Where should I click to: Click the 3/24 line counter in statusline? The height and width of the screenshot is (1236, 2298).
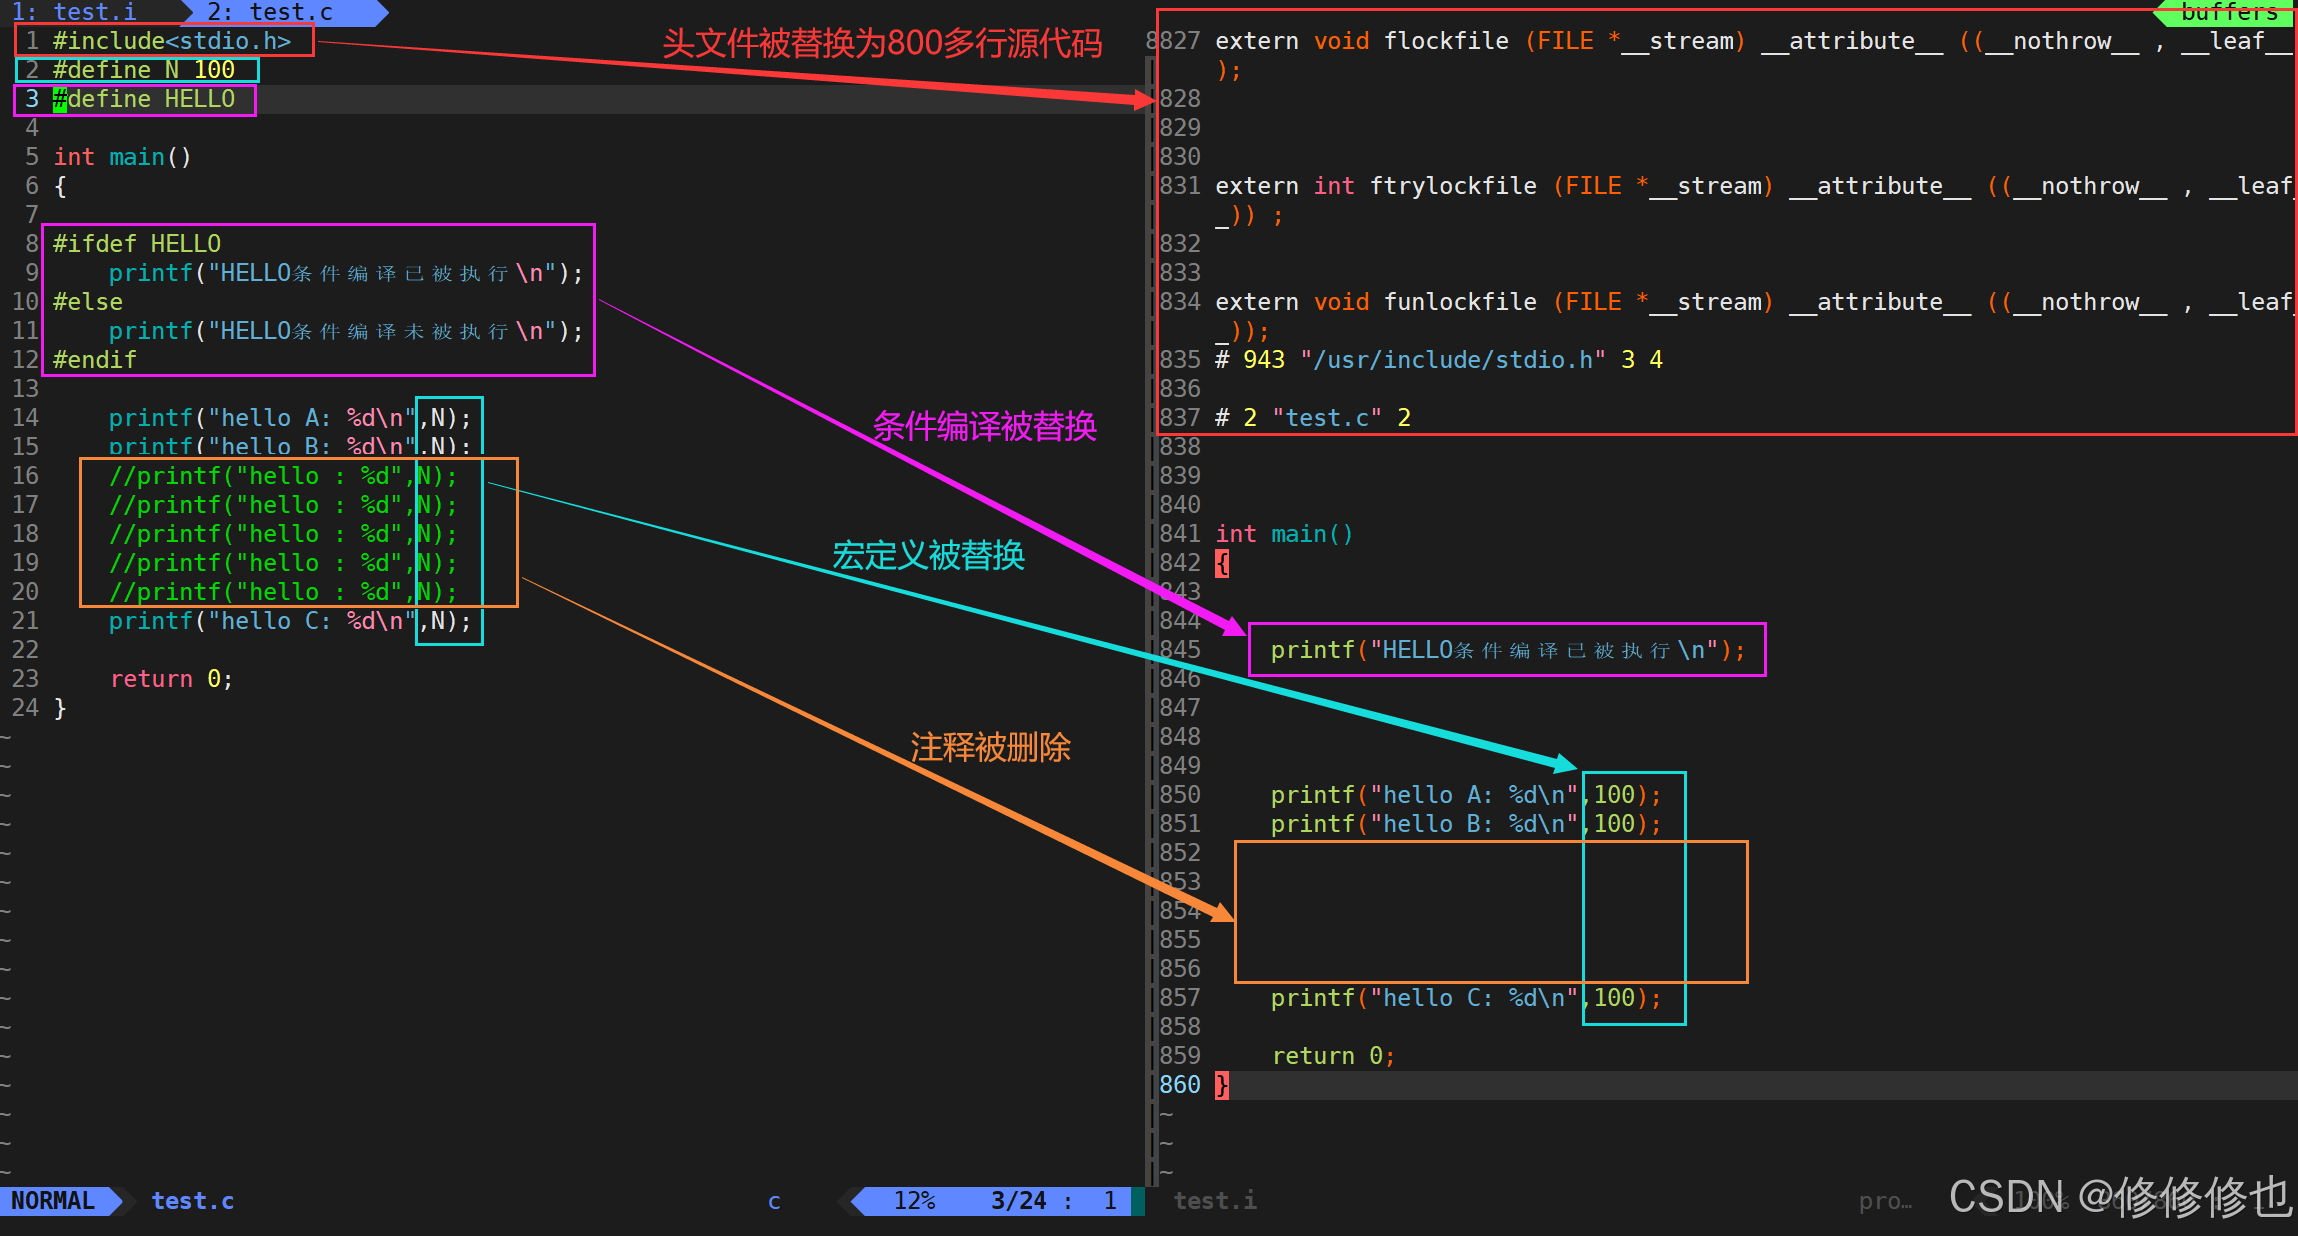point(1018,1200)
